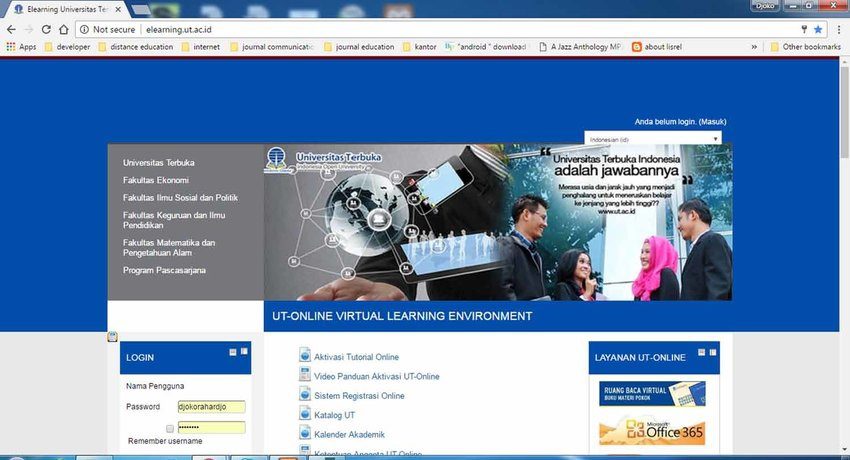Click the saved password key icon
The height and width of the screenshot is (460, 850).
pos(803,30)
